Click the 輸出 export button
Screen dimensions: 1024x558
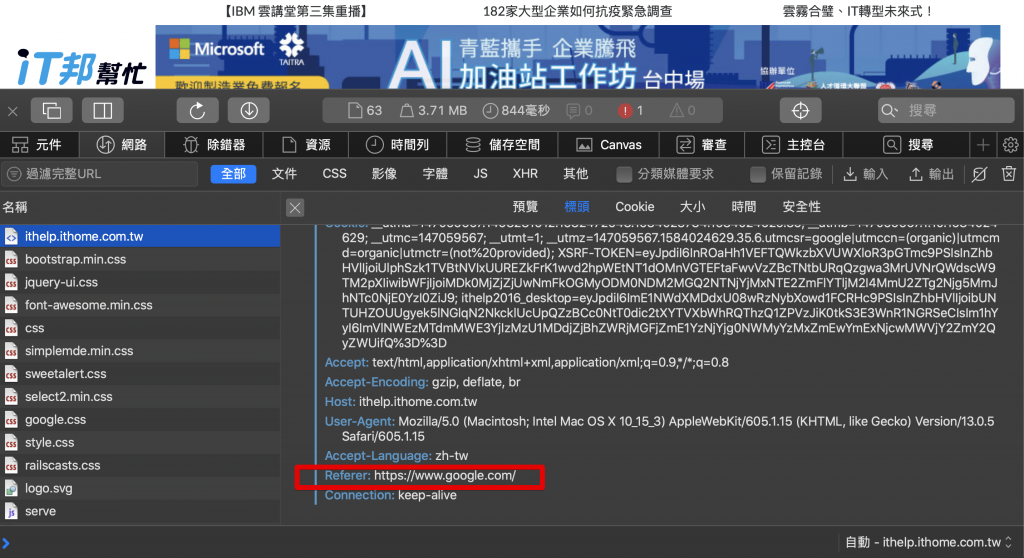pyautogui.click(x=932, y=174)
